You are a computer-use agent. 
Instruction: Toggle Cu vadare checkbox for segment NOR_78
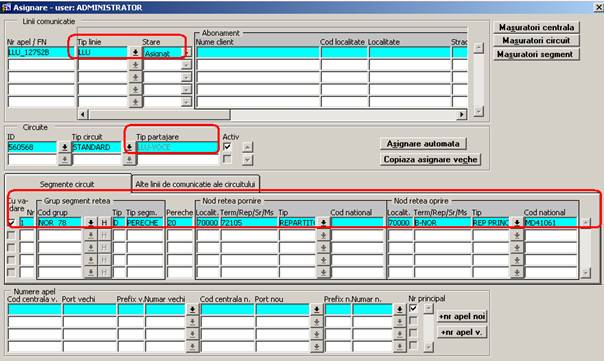[x=11, y=222]
